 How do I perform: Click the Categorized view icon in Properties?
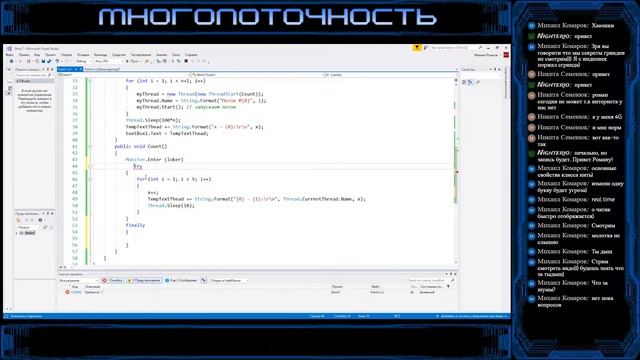coord(464,82)
